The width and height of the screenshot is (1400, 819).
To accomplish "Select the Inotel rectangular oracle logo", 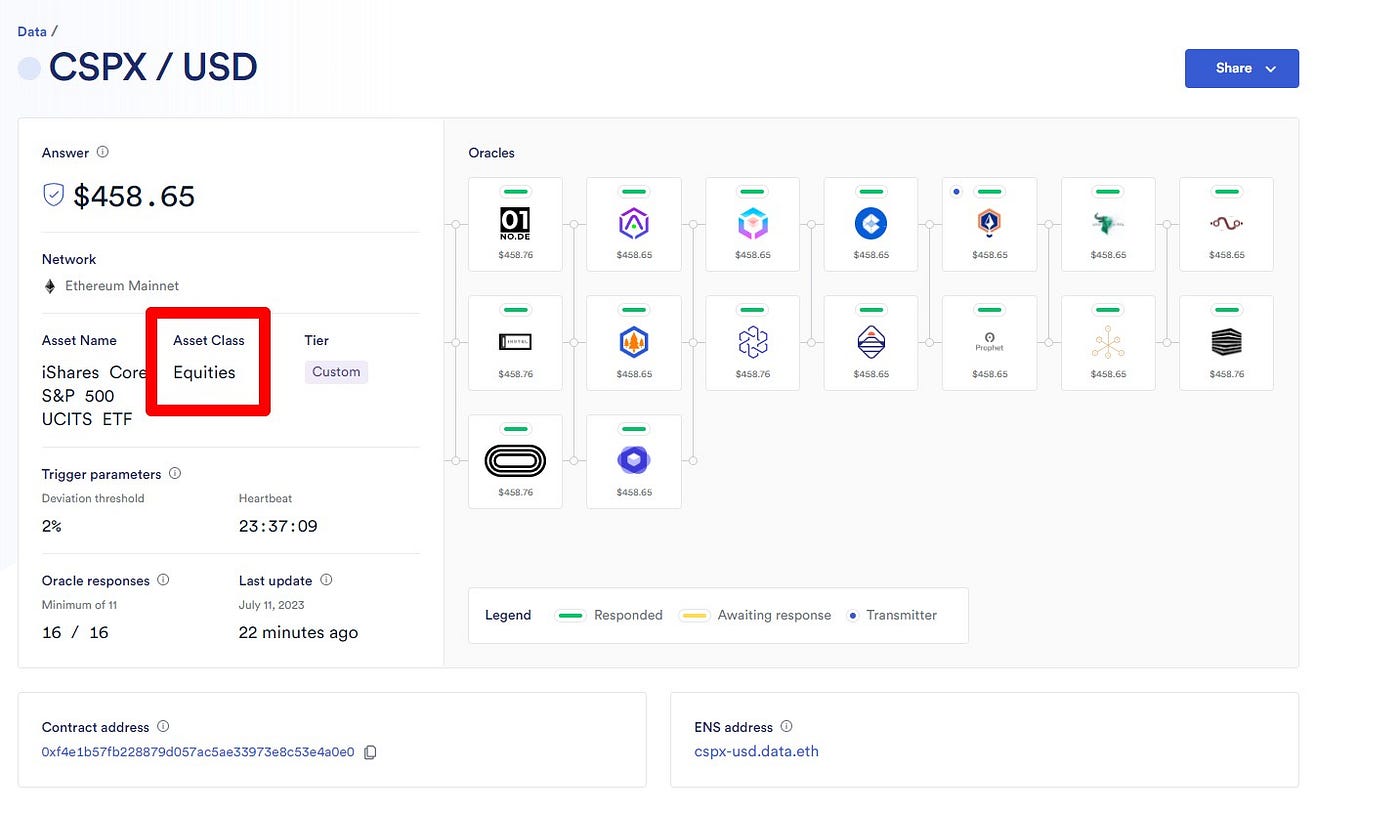I will (515, 342).
